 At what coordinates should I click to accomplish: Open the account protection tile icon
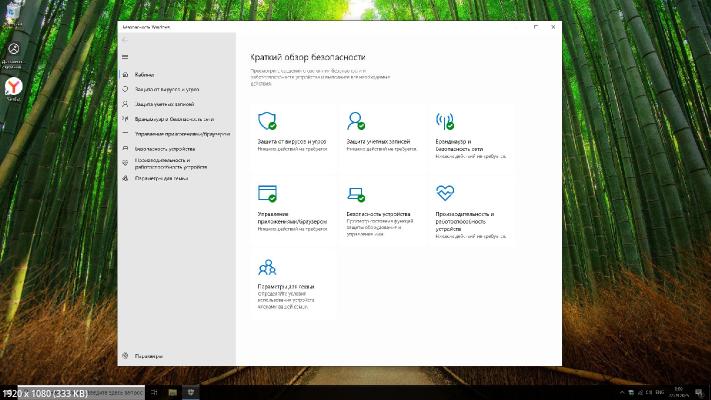pos(355,122)
